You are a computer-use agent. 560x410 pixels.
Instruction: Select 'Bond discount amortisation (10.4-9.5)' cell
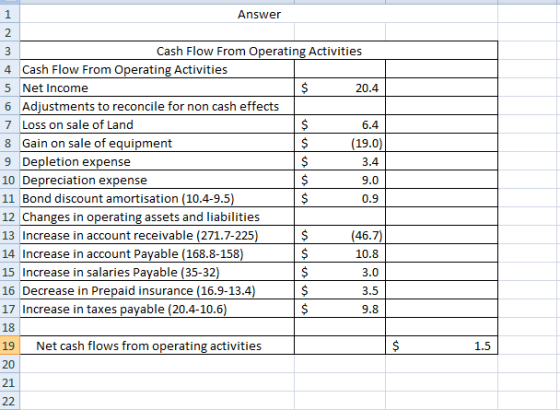(157, 198)
